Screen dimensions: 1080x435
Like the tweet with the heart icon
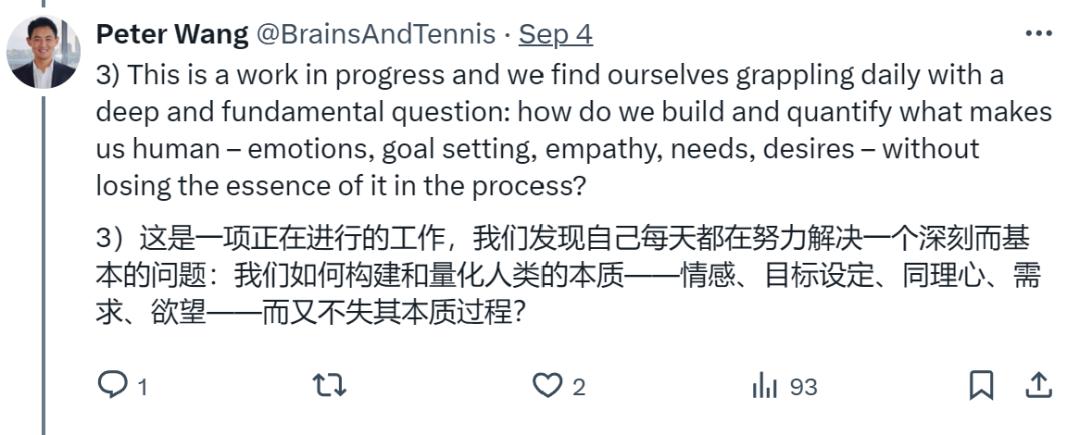(546, 386)
